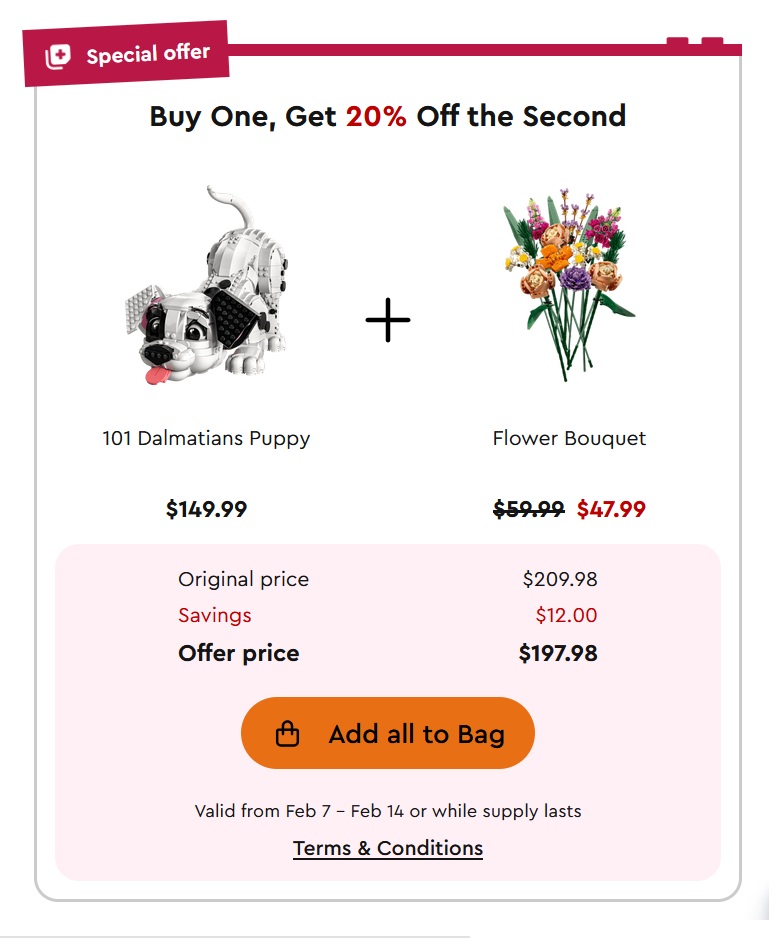Click the bold Offer price label

[238, 654]
